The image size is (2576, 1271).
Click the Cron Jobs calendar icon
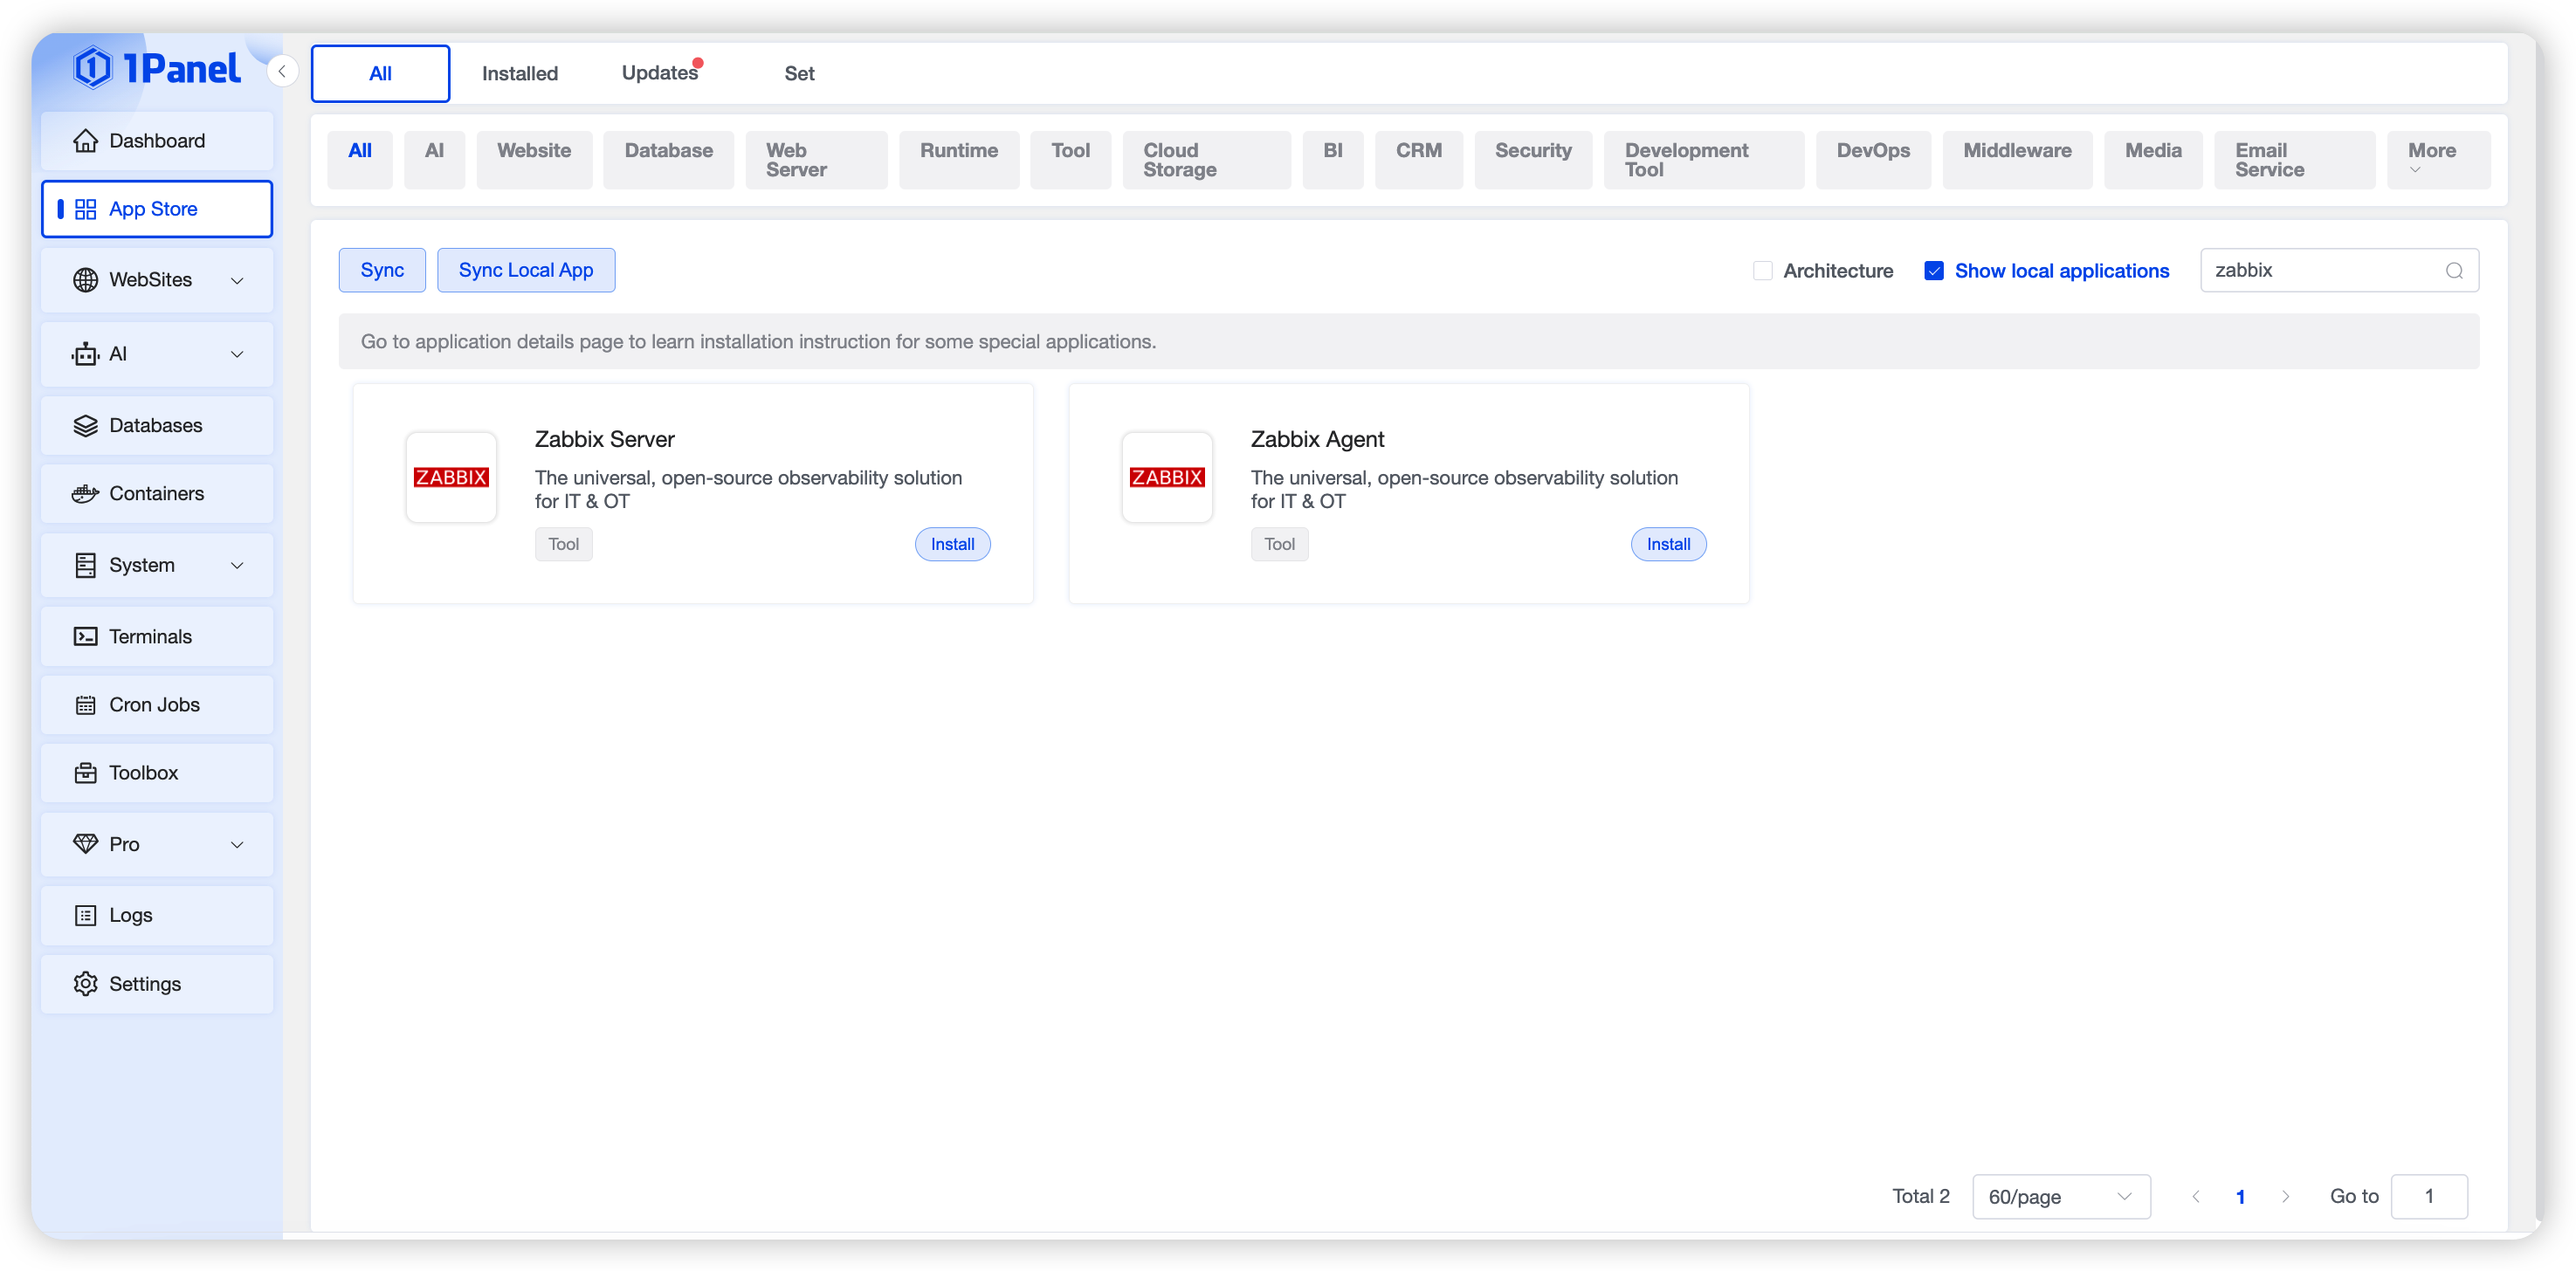click(85, 705)
